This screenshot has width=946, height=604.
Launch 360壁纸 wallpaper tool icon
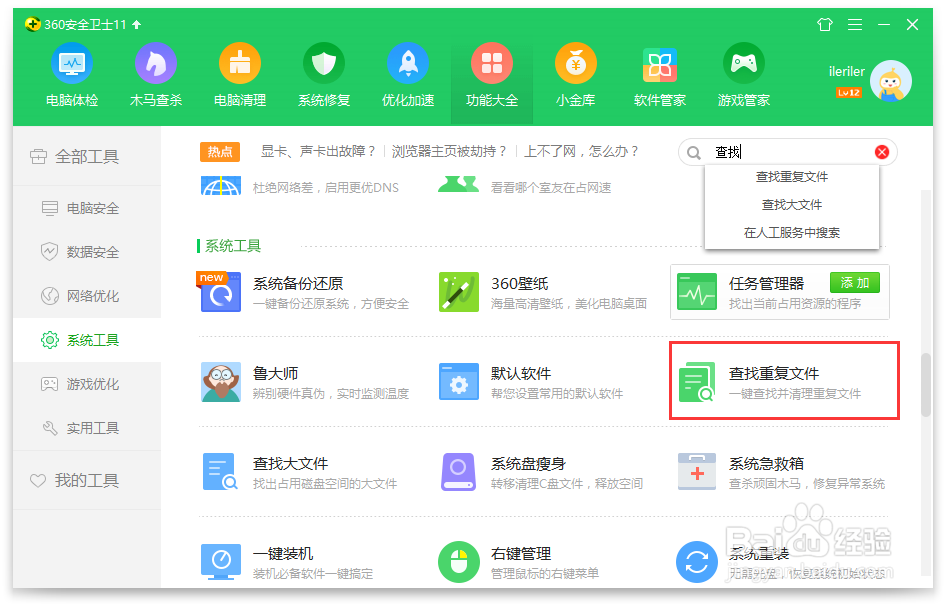pos(459,291)
